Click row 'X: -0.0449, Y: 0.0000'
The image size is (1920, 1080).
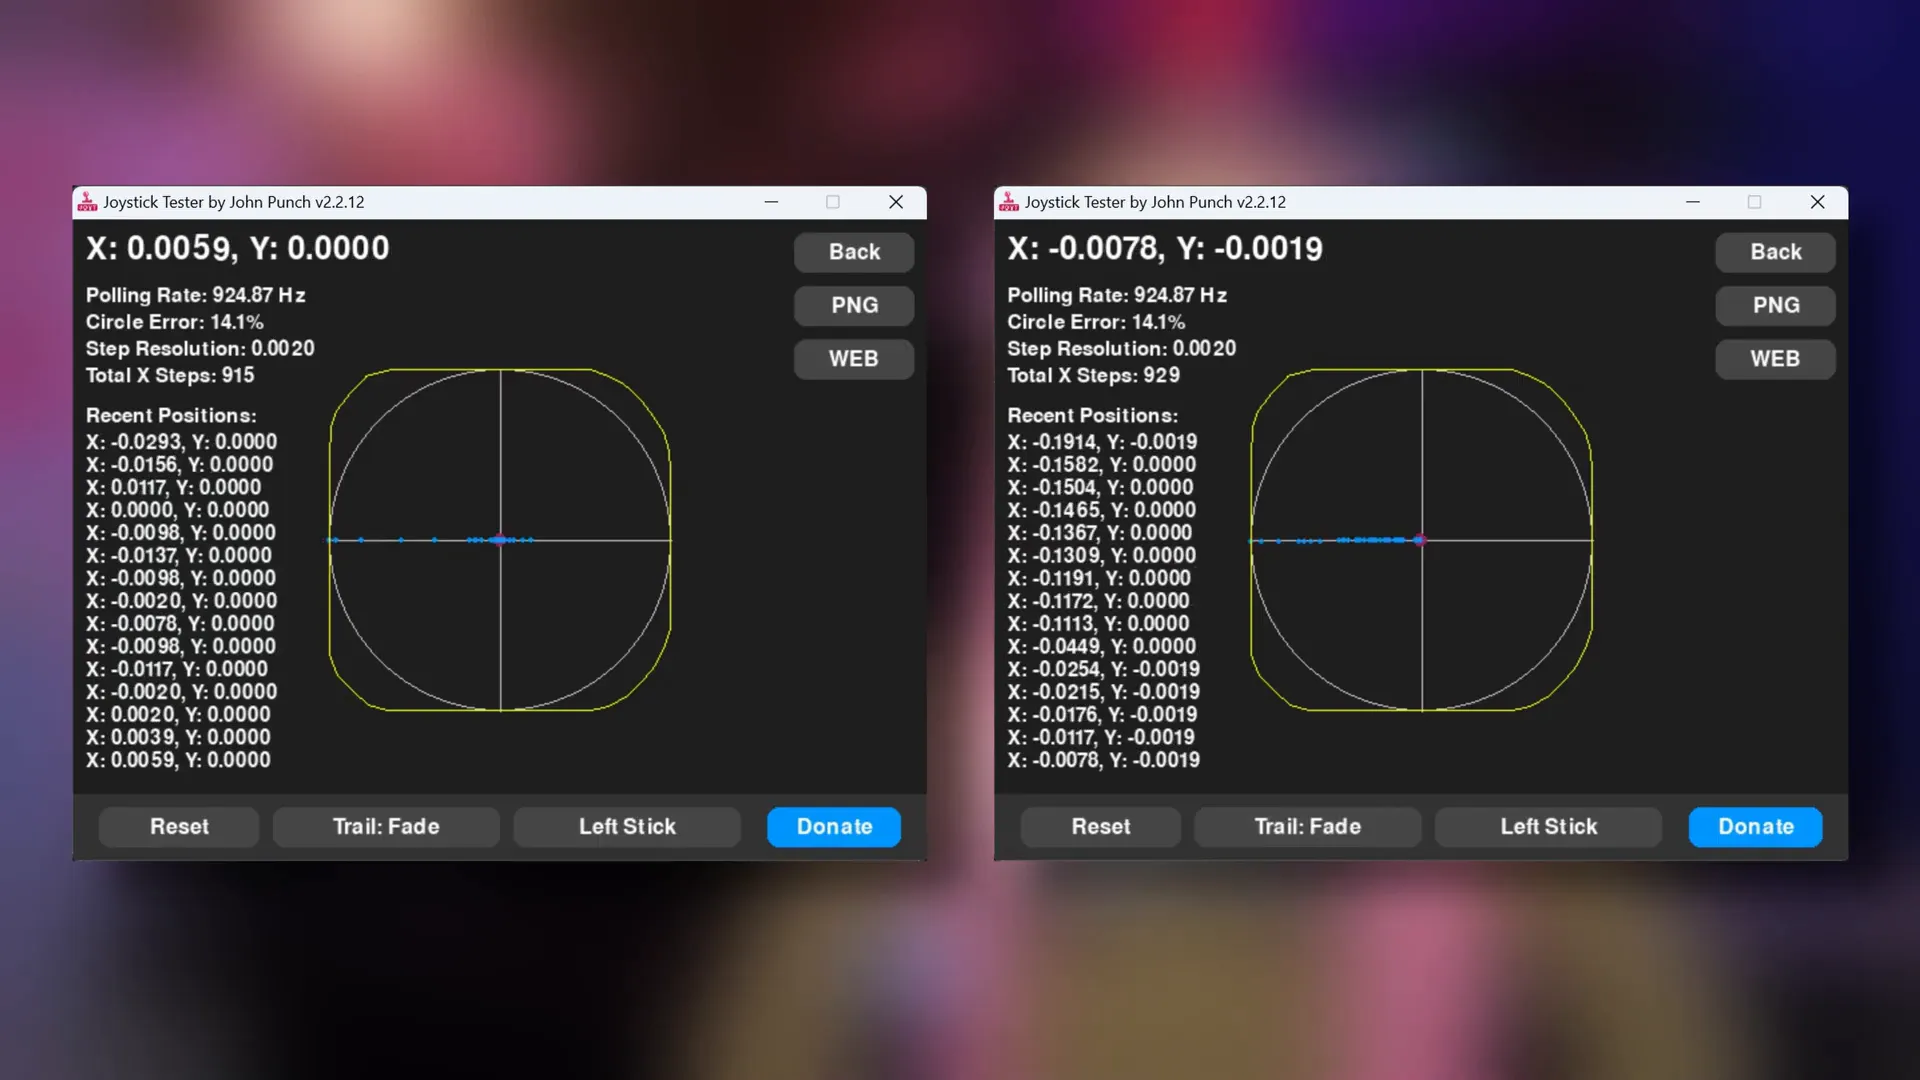coord(1101,647)
